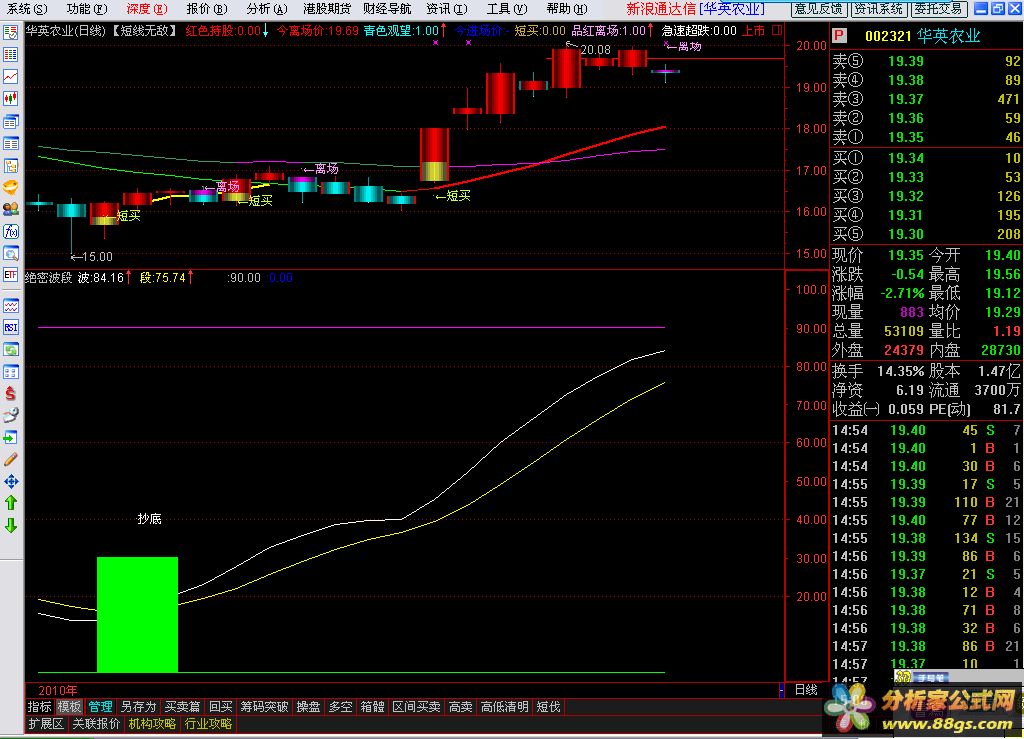Viewport: 1024px width, 739px height.
Task: Toggle the 模板 mode tab
Action: [x=69, y=706]
